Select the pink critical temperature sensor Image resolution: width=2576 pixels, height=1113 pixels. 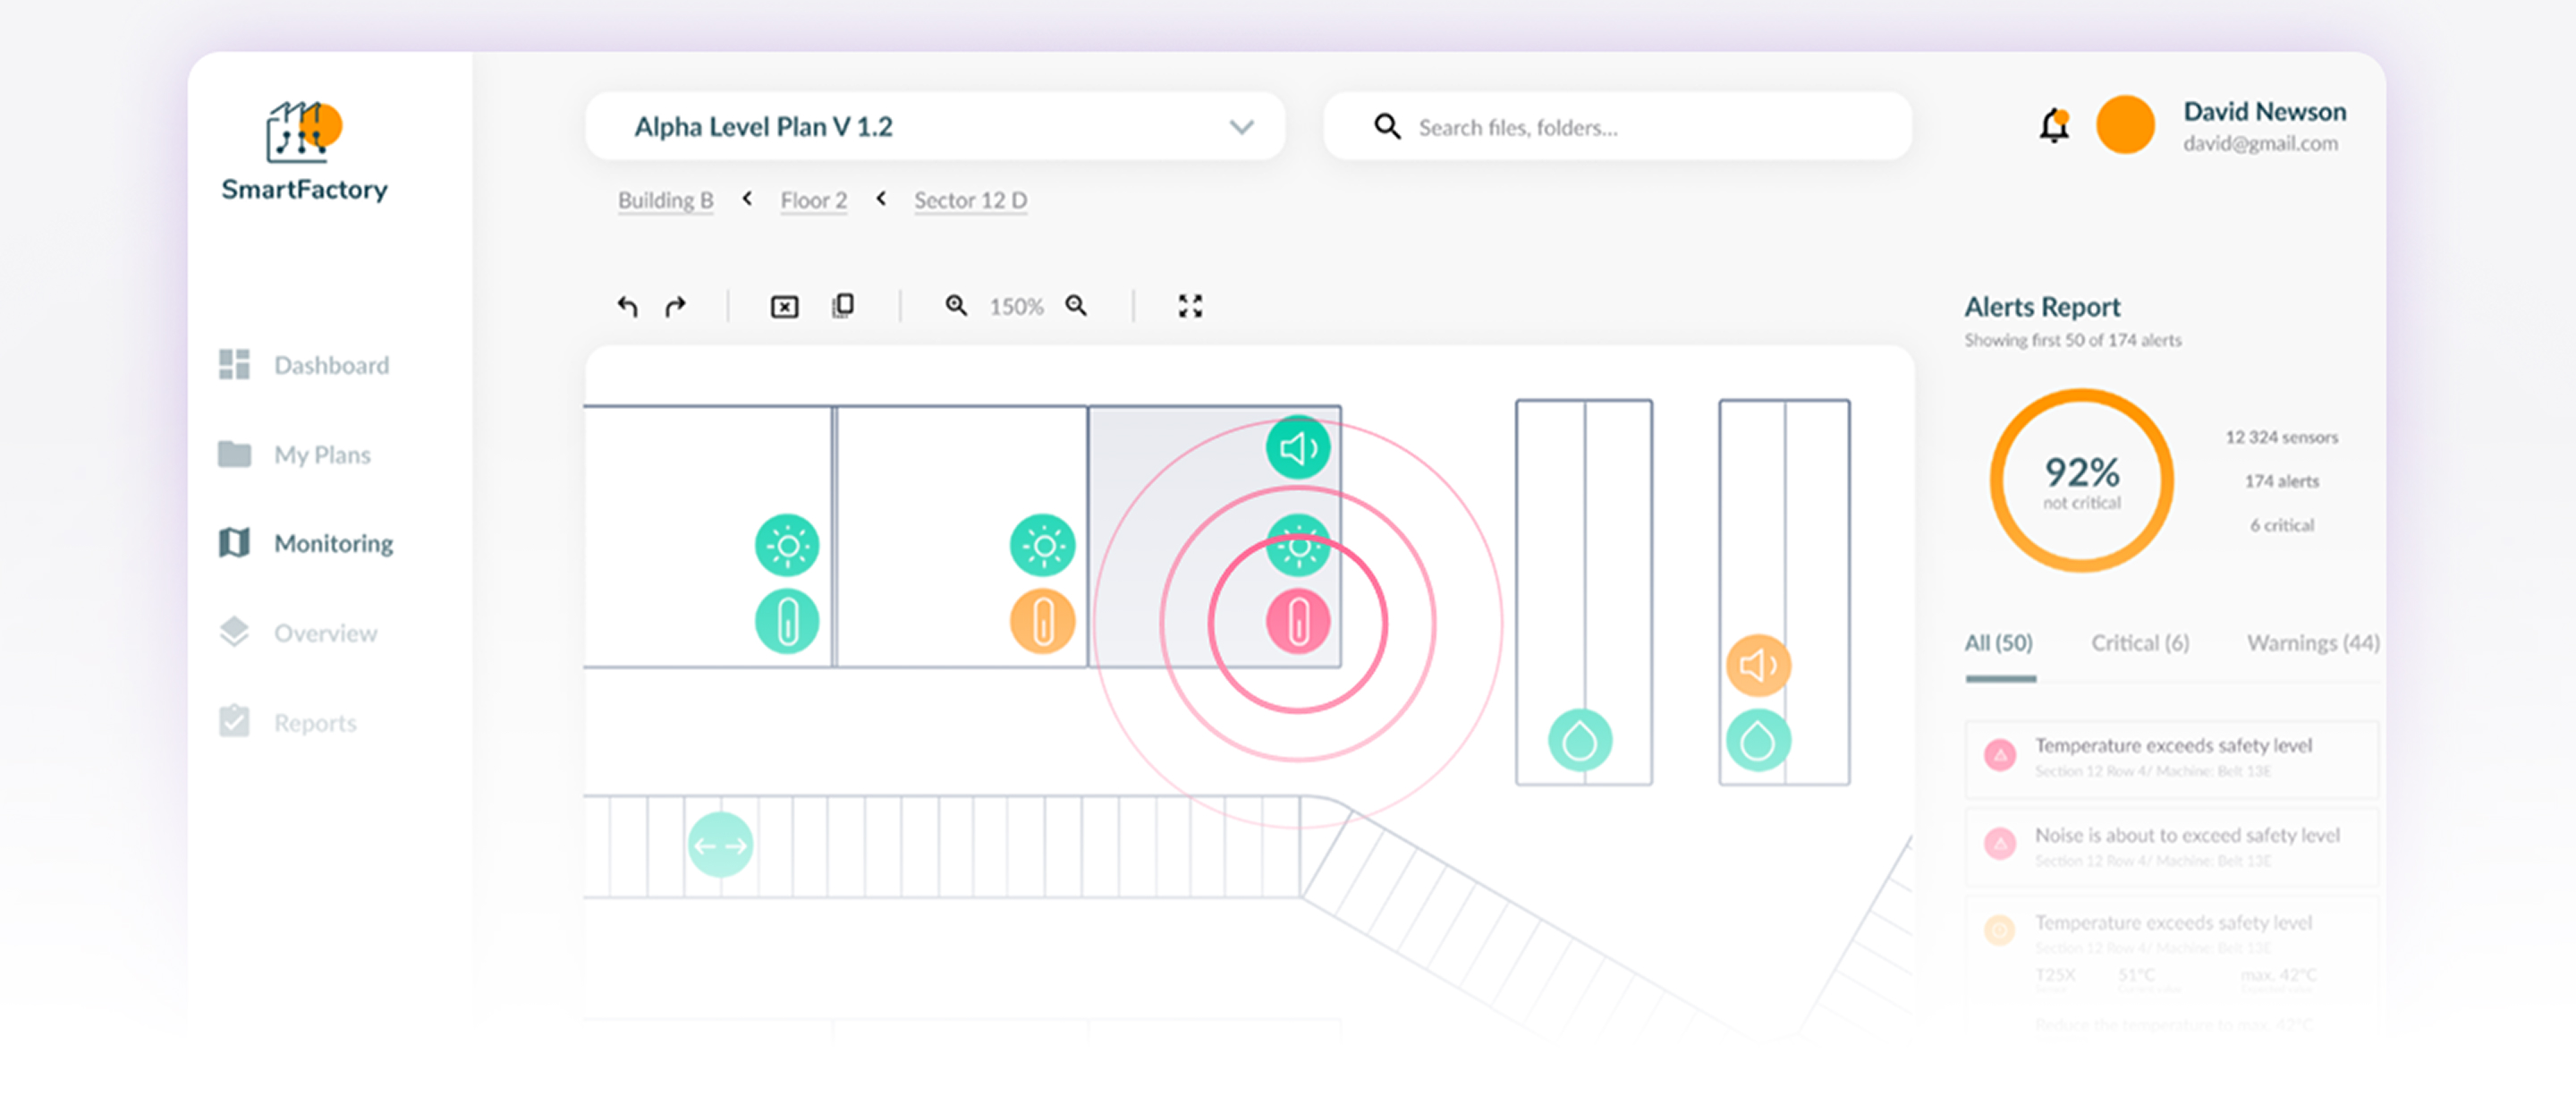(1297, 622)
